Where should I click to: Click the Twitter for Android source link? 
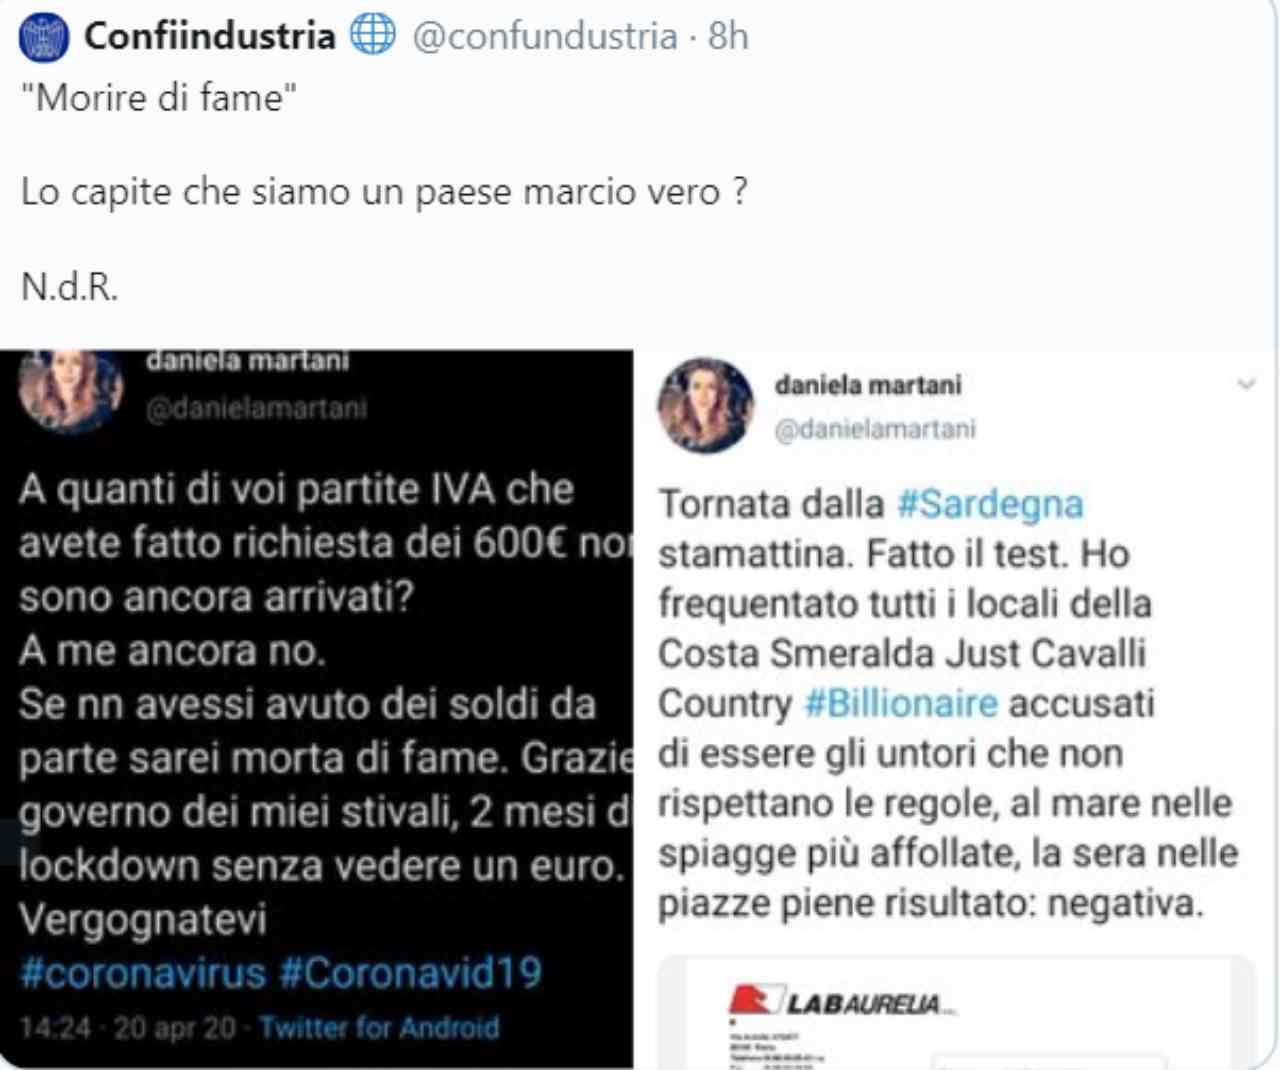(379, 1027)
